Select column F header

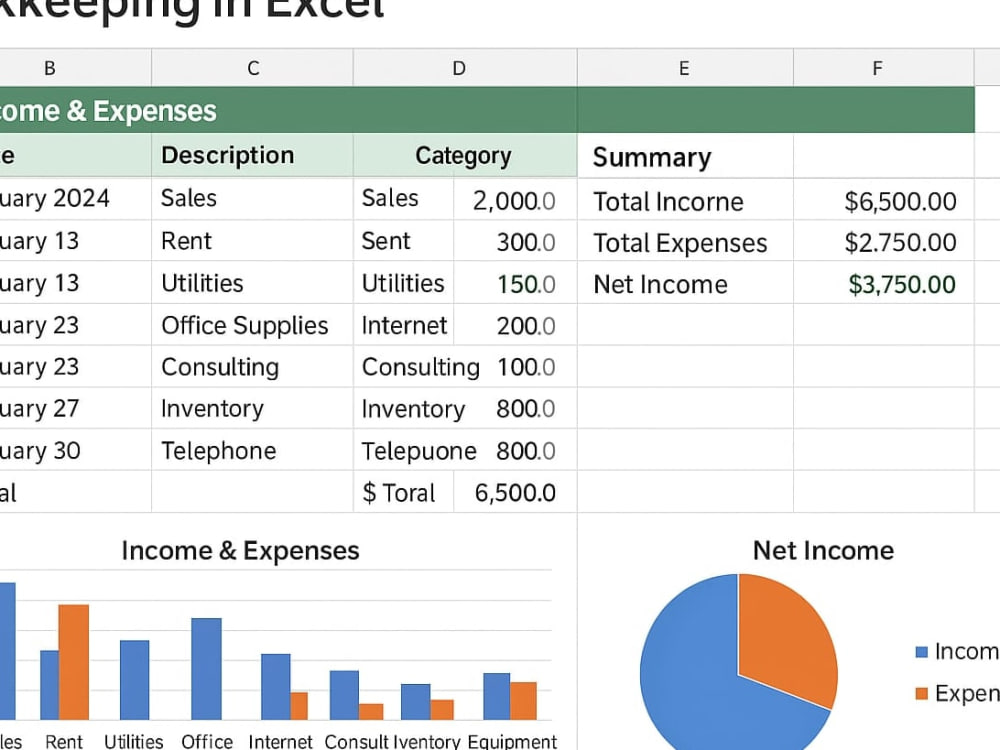883,68
